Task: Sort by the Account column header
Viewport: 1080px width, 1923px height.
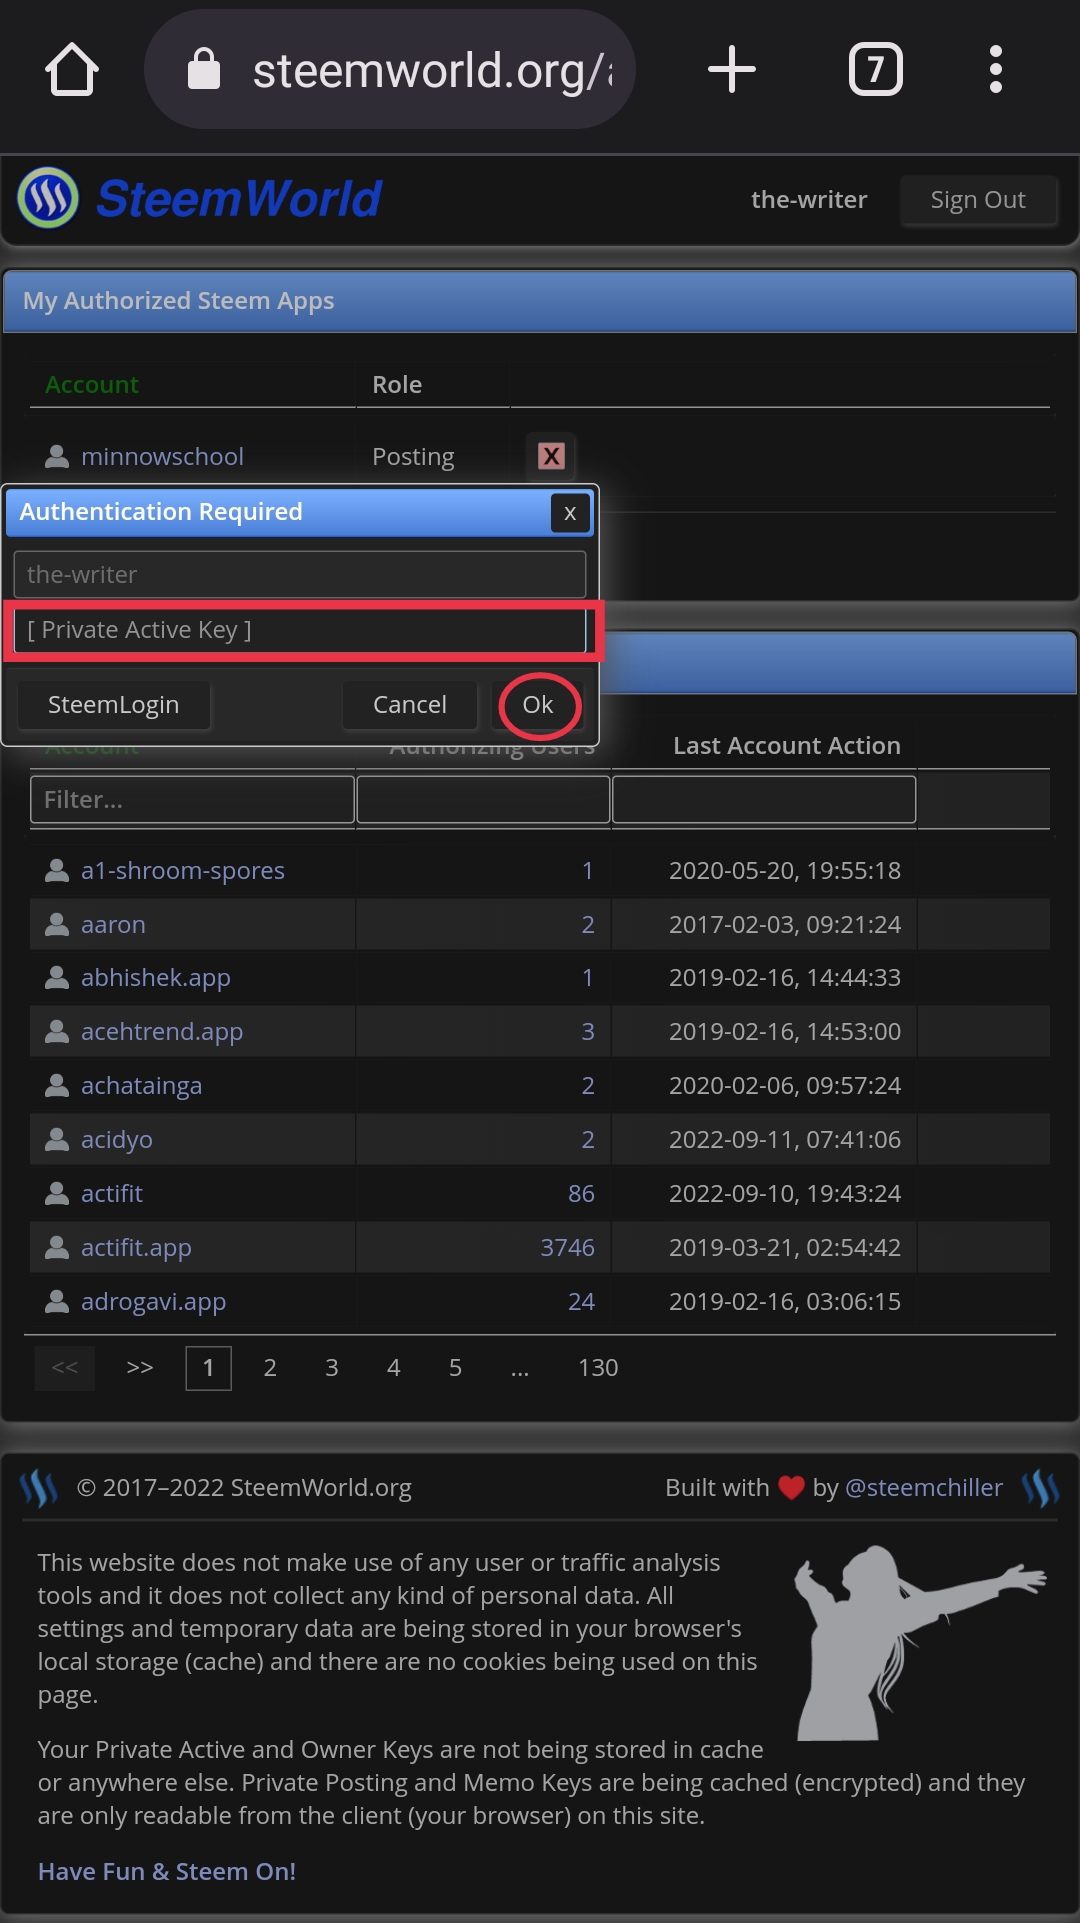Action: tap(92, 385)
